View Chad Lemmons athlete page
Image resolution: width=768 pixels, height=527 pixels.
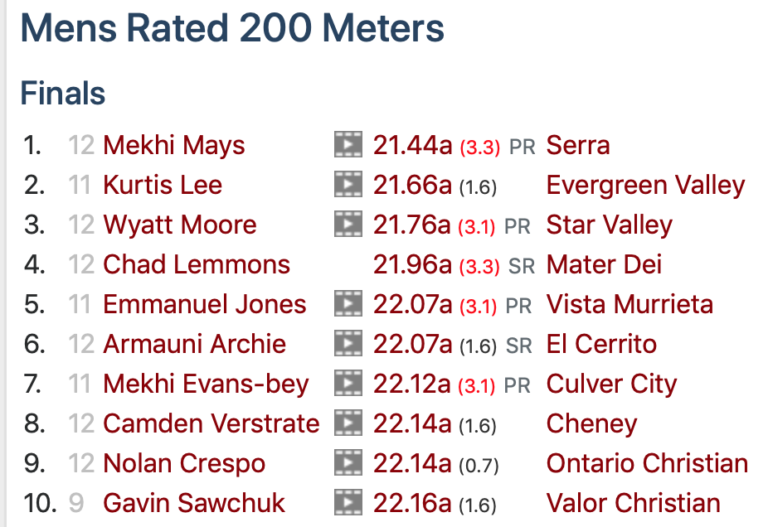196,265
